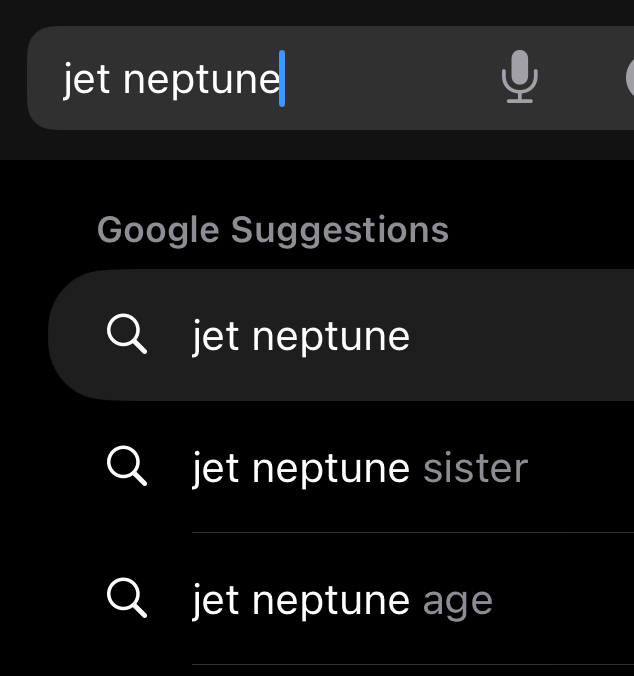The height and width of the screenshot is (676, 634).
Task: Click the clear-text button at the search field's edge
Action: tap(630, 78)
